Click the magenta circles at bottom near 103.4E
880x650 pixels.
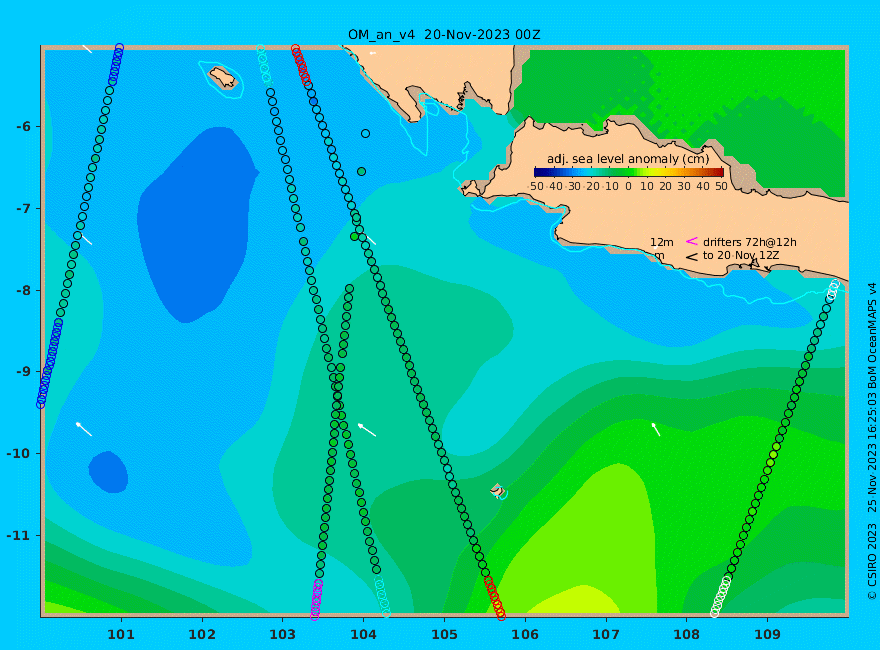click(x=317, y=600)
